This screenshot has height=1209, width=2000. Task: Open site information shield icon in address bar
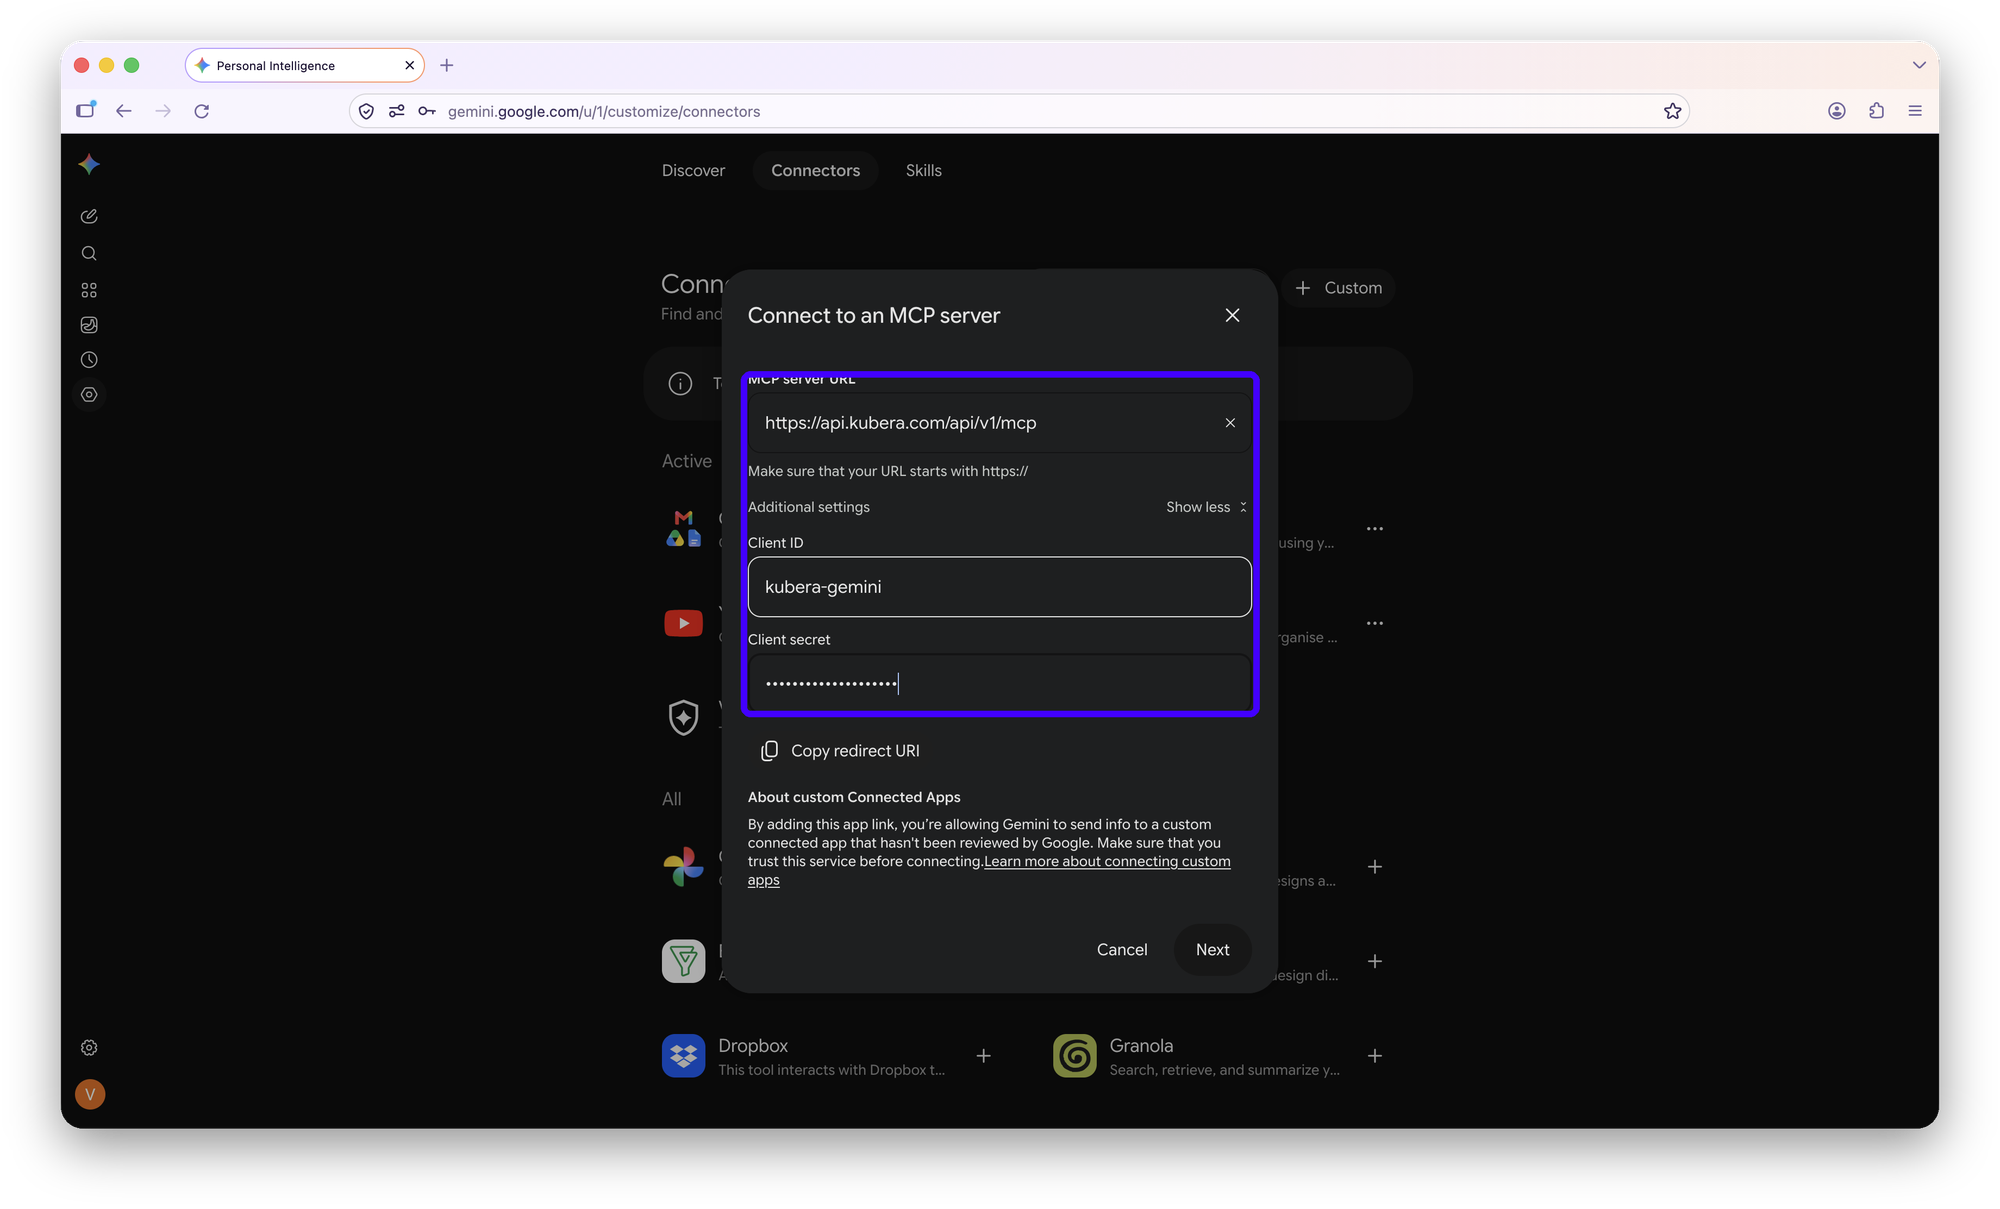pos(367,111)
